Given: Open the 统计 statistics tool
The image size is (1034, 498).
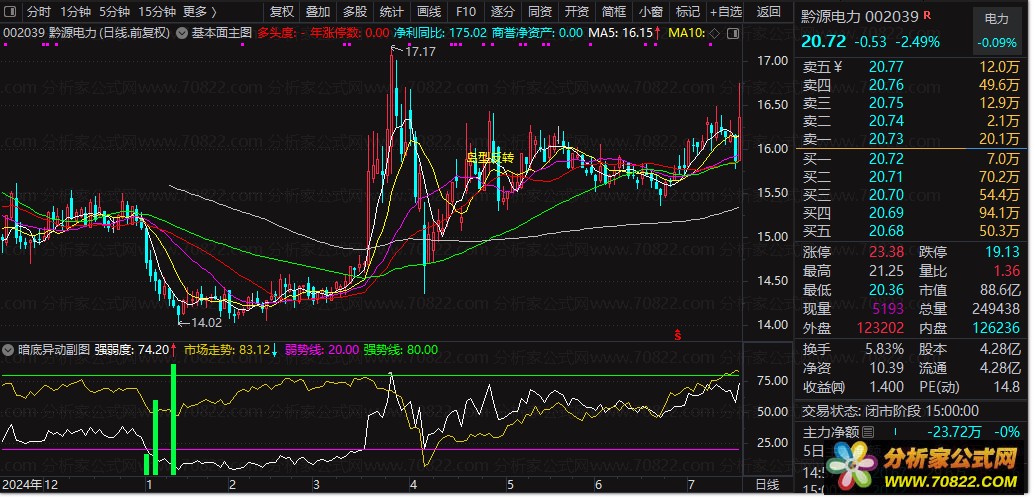Looking at the screenshot, I should [392, 12].
